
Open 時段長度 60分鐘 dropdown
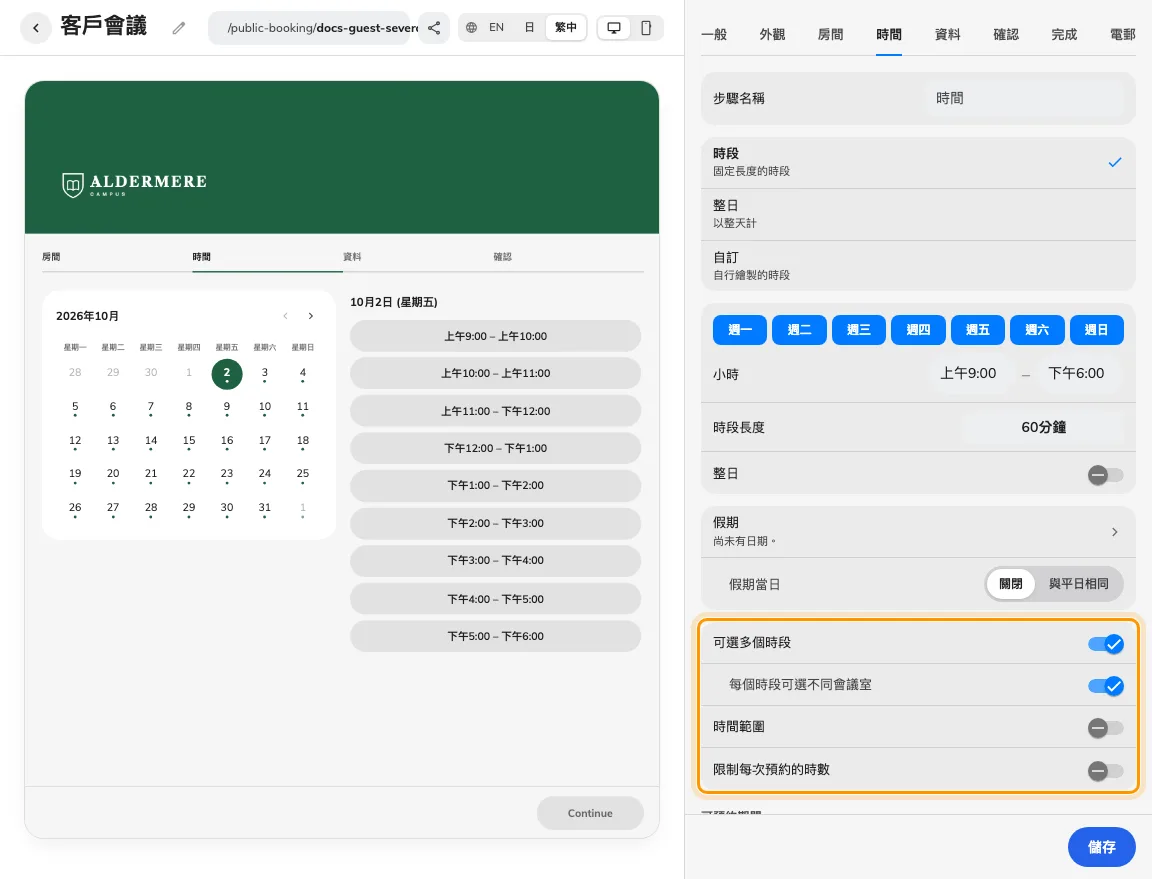tap(1043, 427)
